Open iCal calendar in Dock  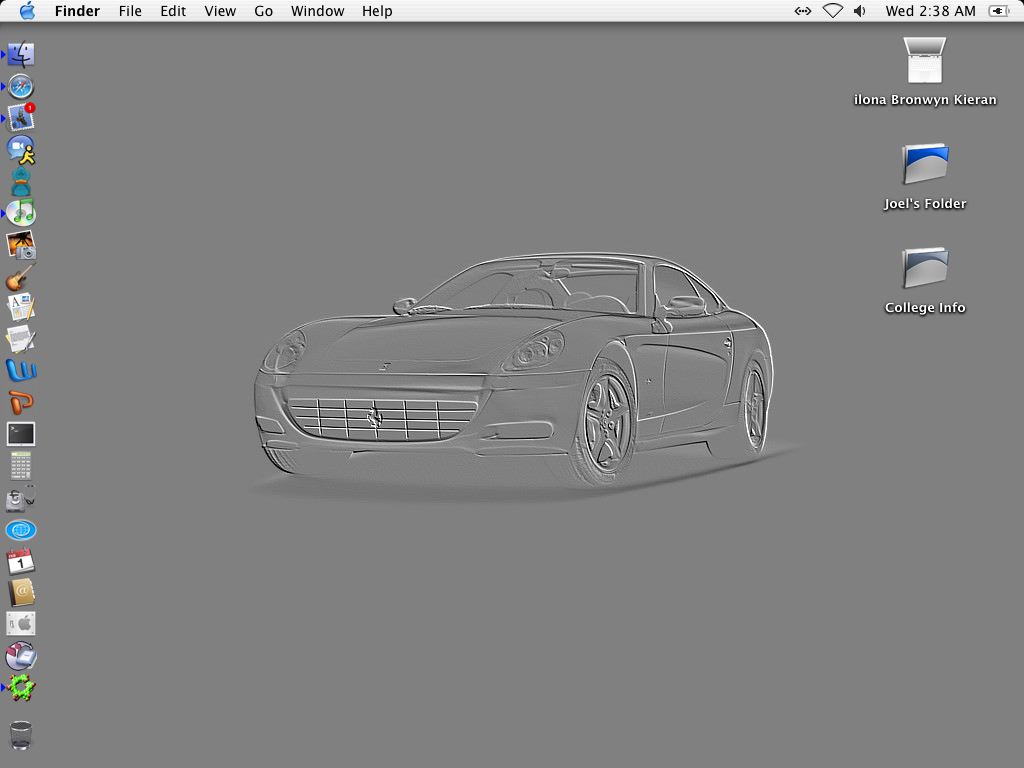21,561
